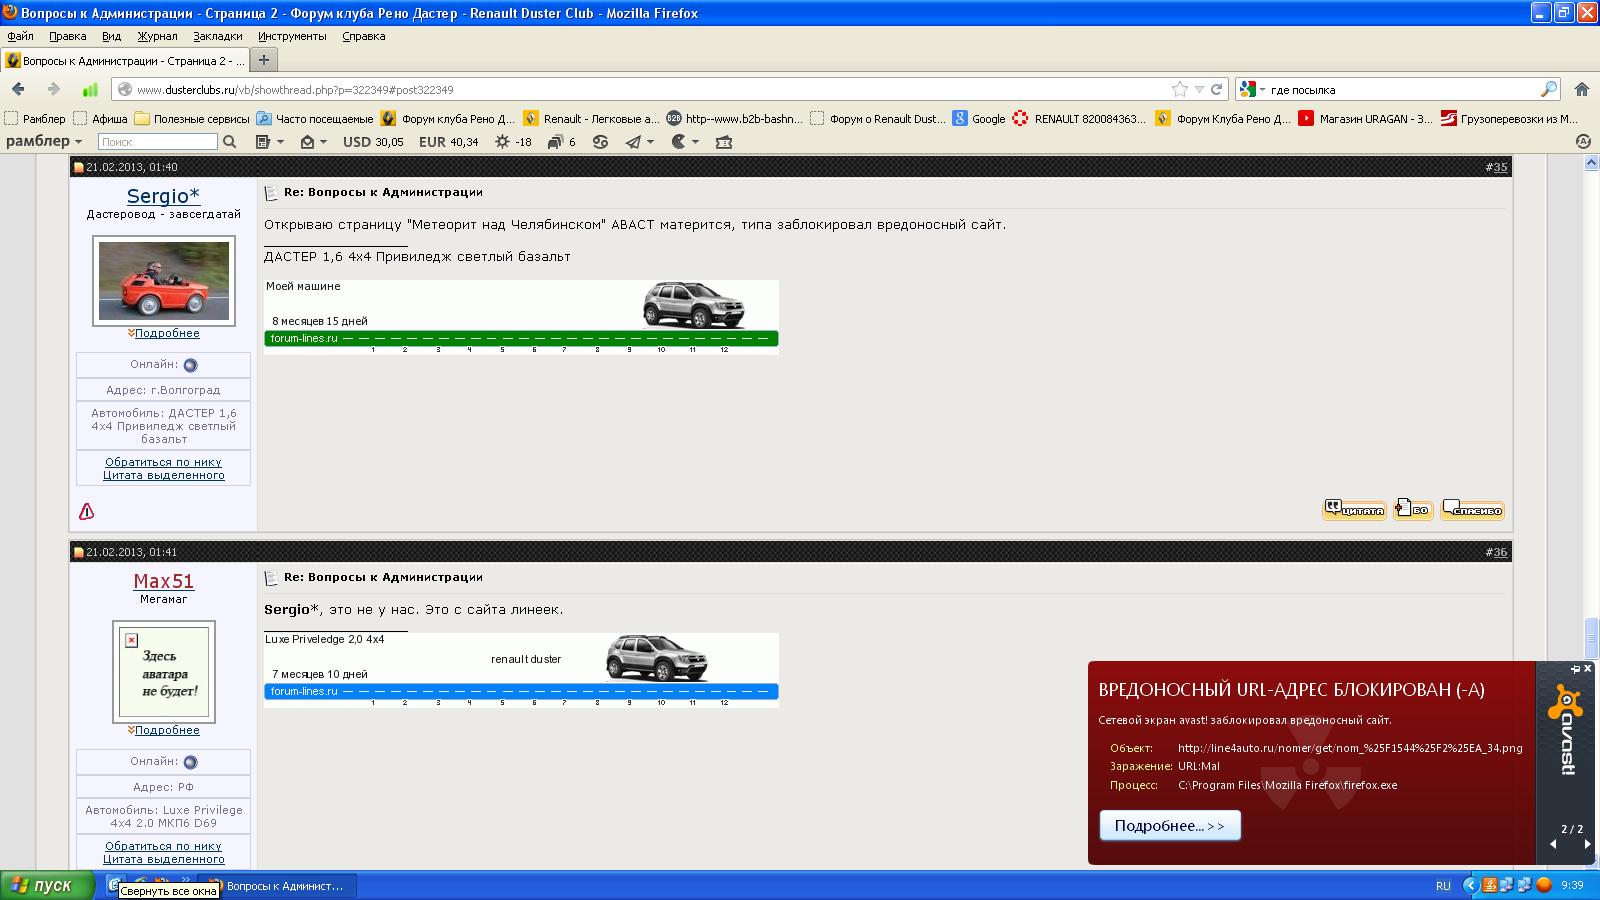Open the Вид menu
This screenshot has height=900, width=1600.
coord(111,36)
